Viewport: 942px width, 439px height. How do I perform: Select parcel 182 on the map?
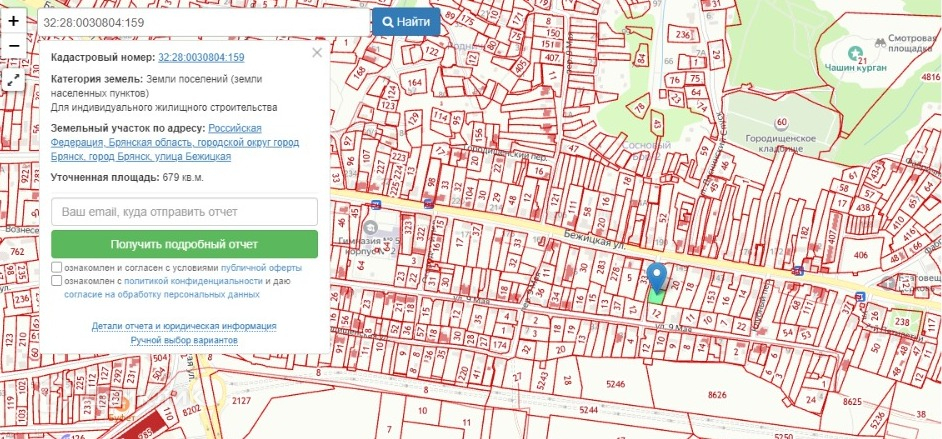(805, 234)
